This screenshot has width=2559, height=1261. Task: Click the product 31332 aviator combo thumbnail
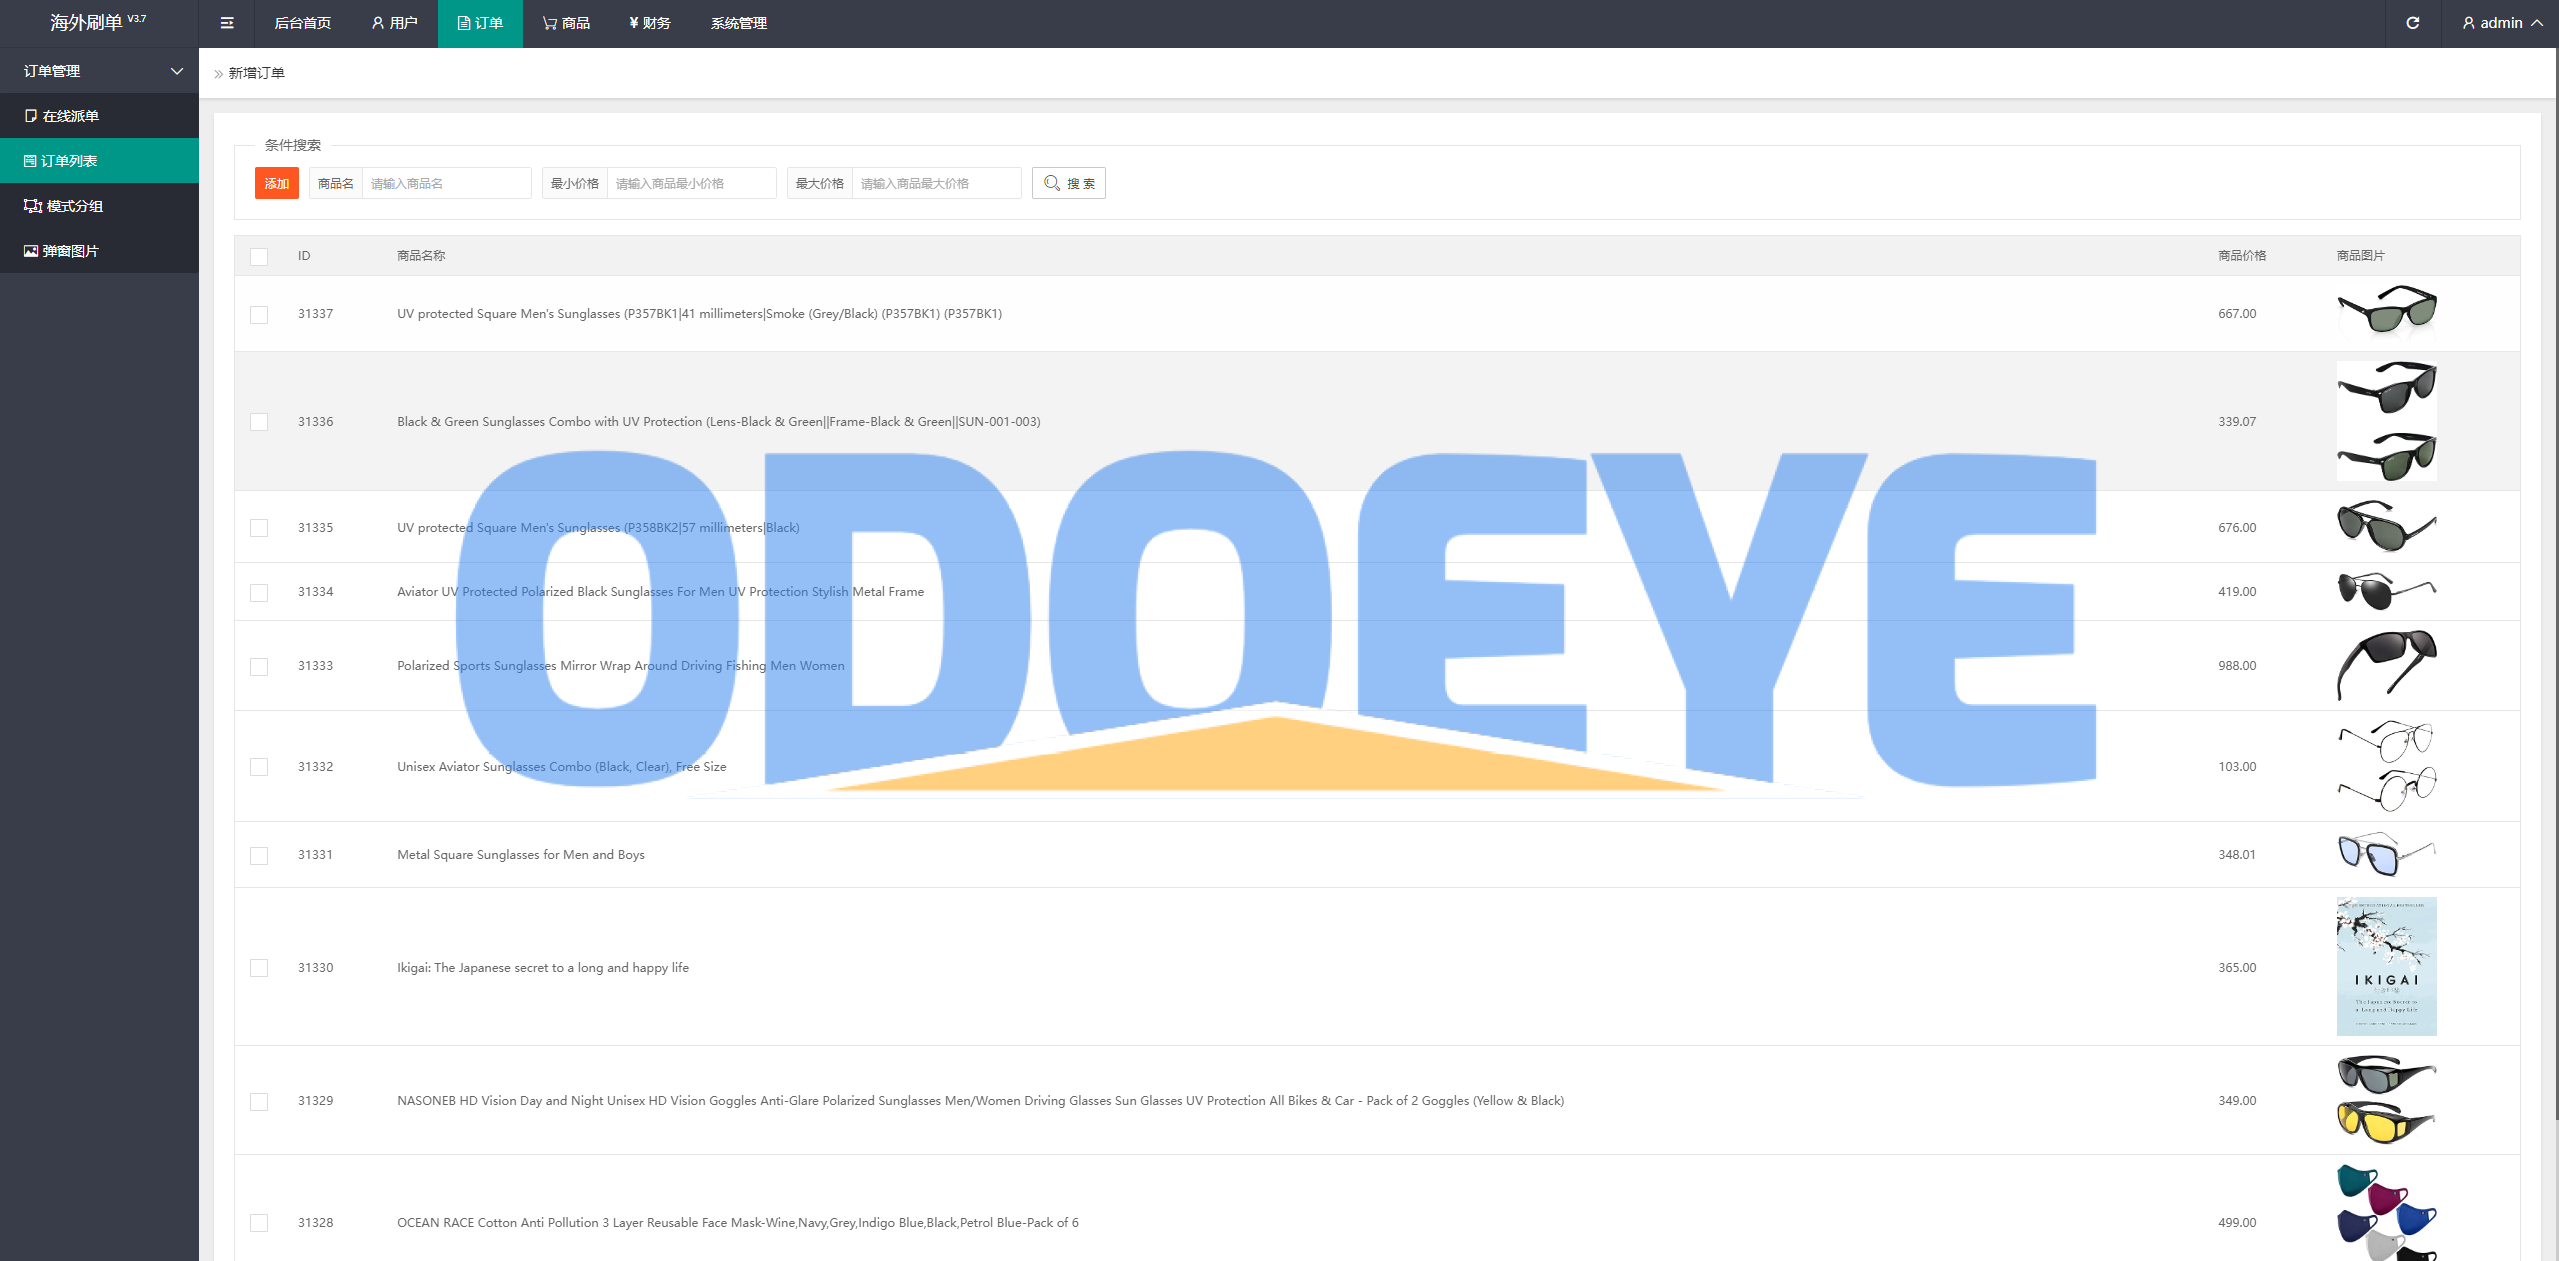[x=2386, y=766]
